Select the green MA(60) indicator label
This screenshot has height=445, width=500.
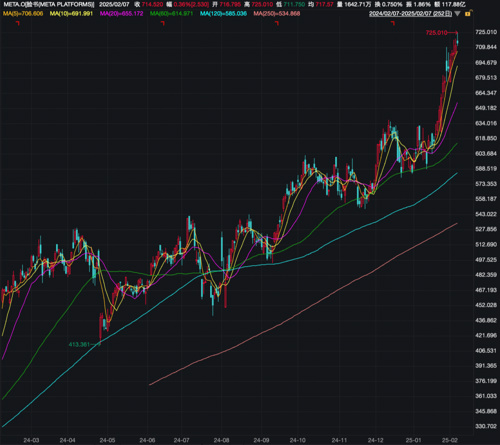(x=171, y=14)
